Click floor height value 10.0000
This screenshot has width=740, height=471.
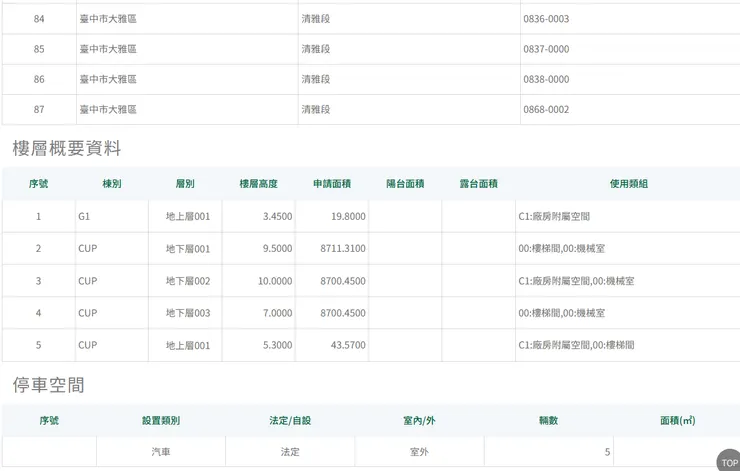tap(275, 281)
